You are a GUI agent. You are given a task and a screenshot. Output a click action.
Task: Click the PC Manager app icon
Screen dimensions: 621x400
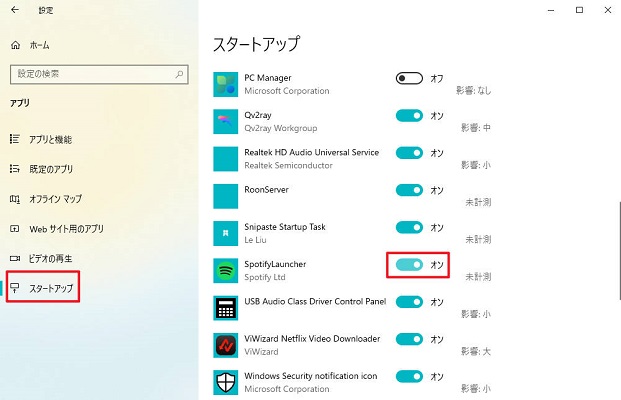point(225,84)
